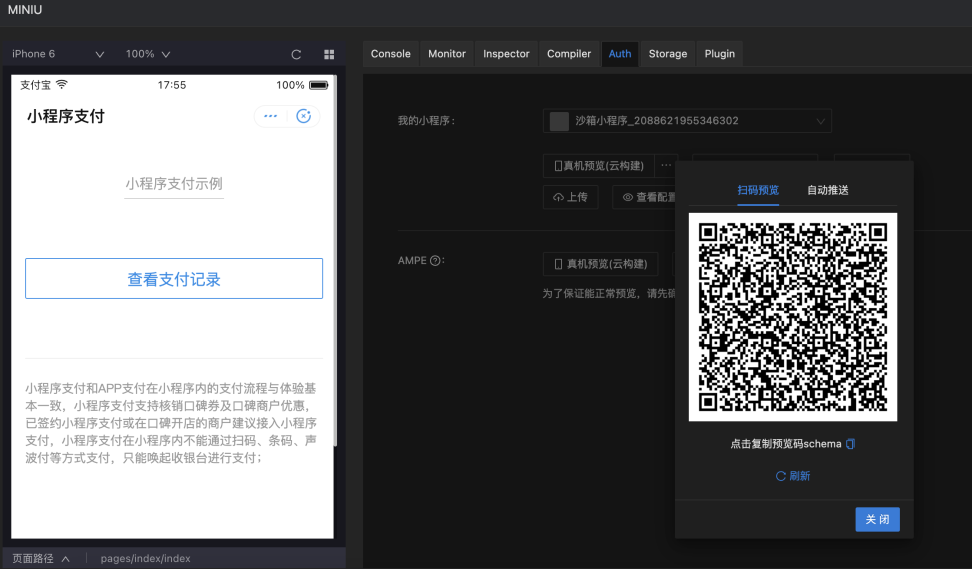Switch to the Storage tab
The image size is (972, 569).
[x=668, y=54]
